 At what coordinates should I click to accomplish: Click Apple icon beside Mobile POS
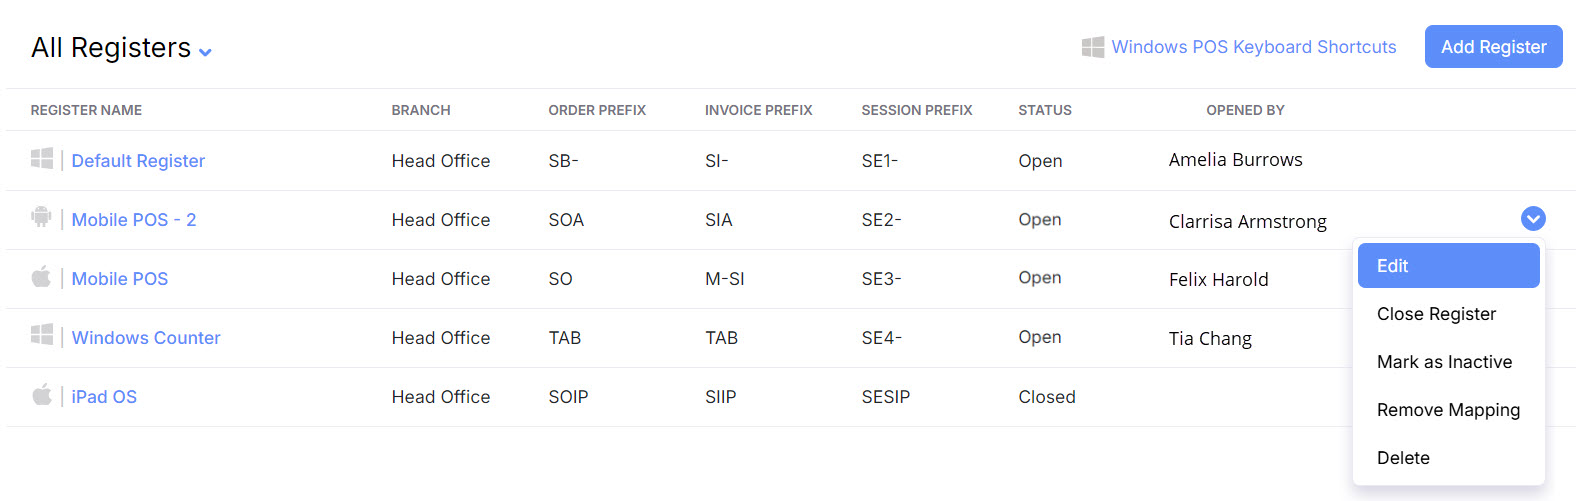coord(41,277)
